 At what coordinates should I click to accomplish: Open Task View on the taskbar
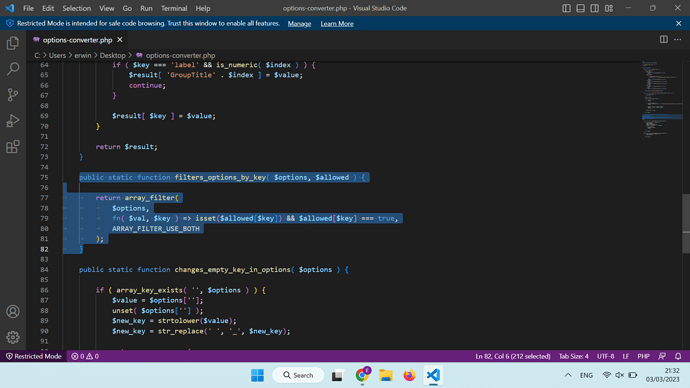pyautogui.click(x=338, y=375)
